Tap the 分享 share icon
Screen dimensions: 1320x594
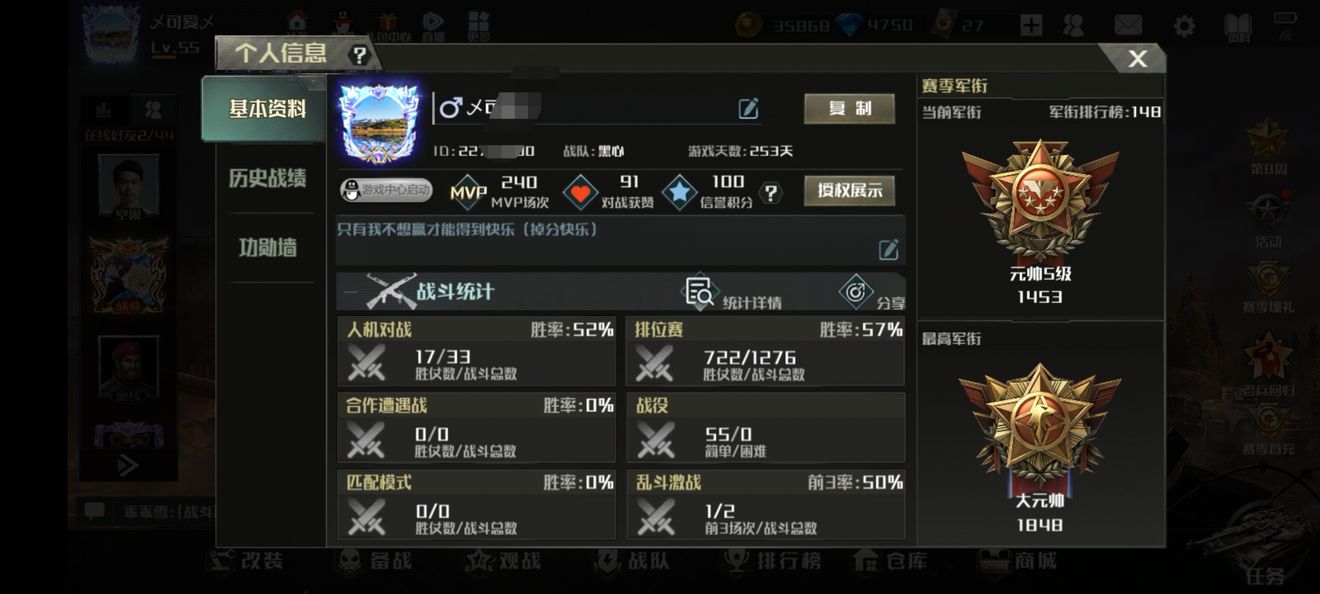[x=856, y=291]
